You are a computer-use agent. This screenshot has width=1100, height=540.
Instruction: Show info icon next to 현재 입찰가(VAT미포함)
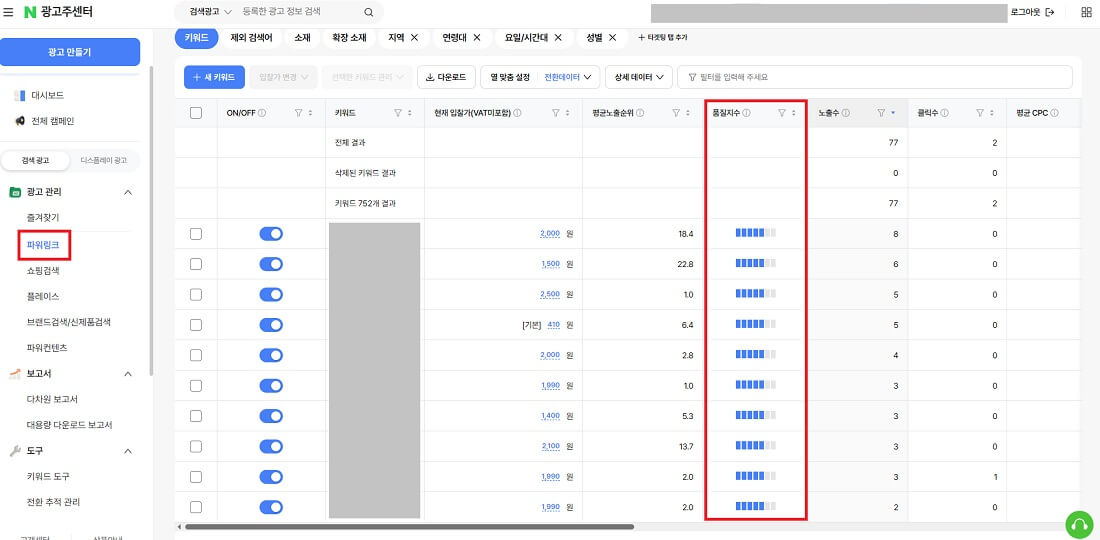point(517,113)
